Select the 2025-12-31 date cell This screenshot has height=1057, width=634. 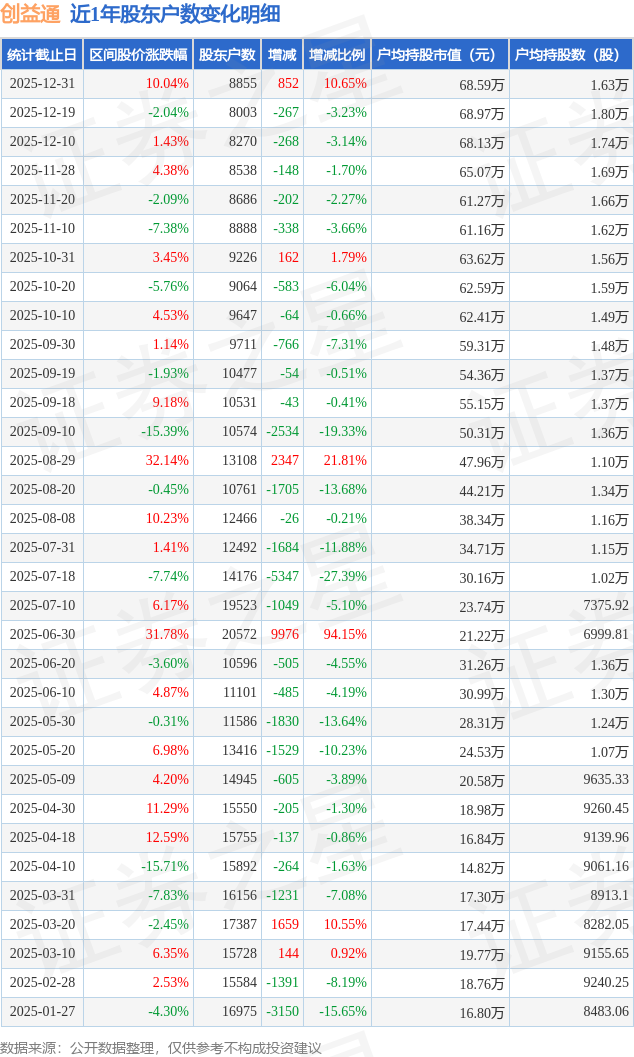[x=43, y=84]
